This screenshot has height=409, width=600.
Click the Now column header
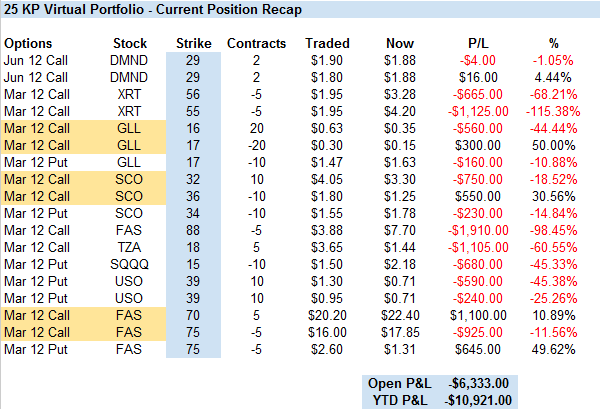[x=400, y=44]
